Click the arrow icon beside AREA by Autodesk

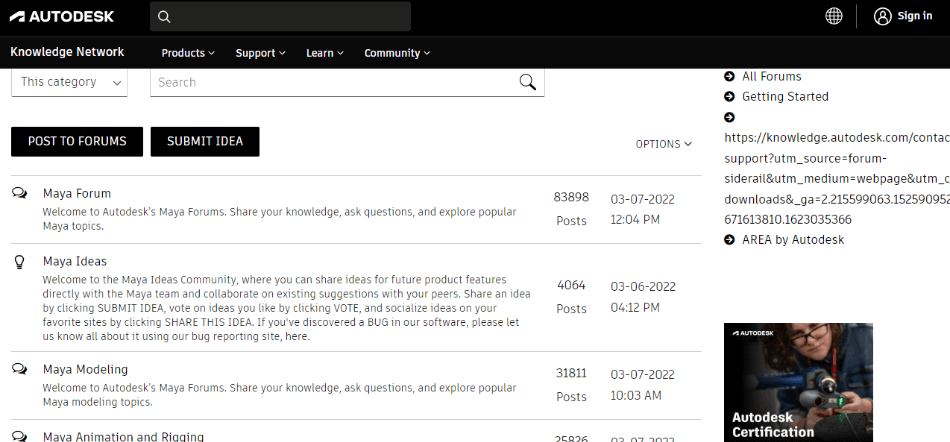click(x=729, y=240)
